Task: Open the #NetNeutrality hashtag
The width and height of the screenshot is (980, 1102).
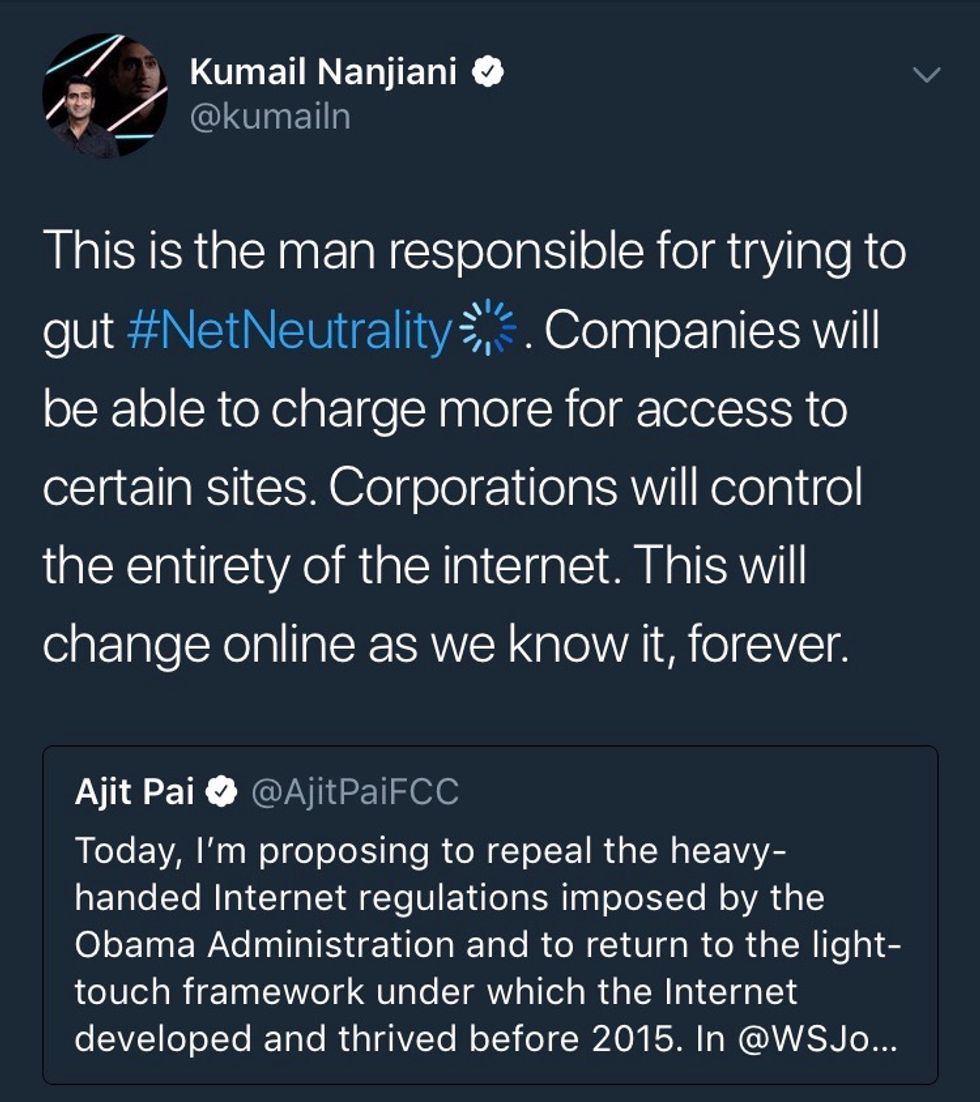Action: 290,331
